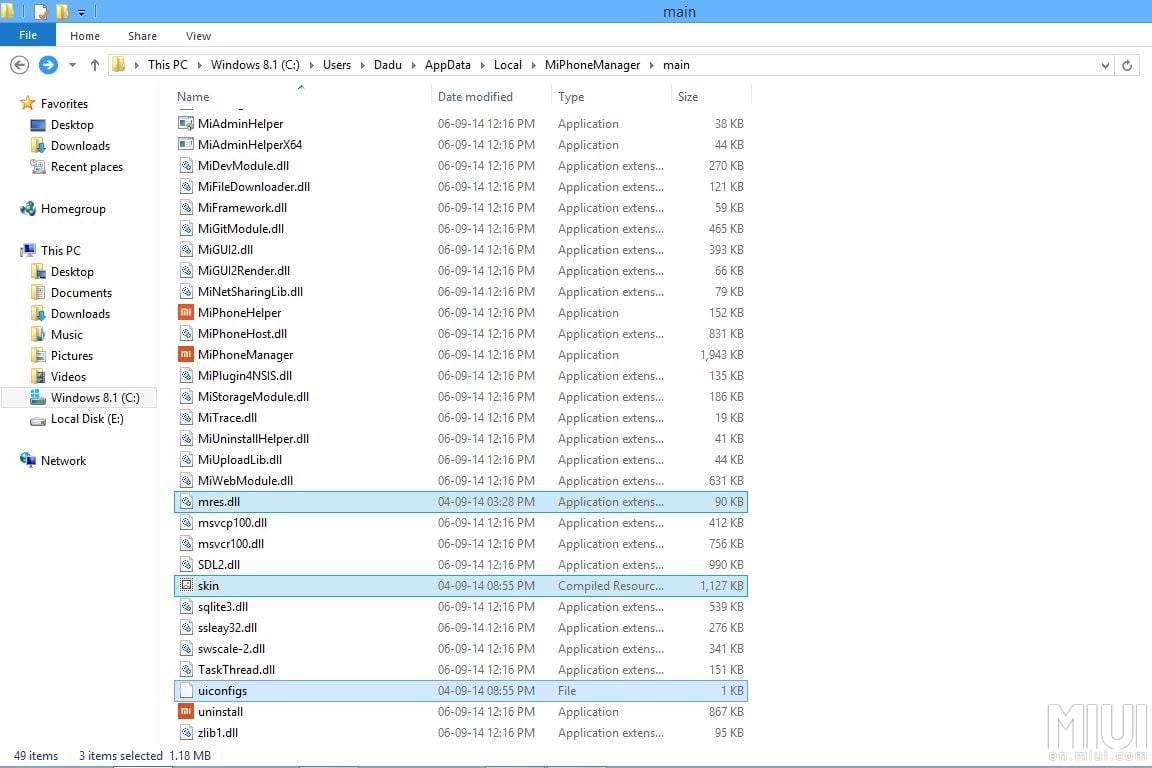Select the MiWebModule.dll file name
Viewport: 1152px width, 768px height.
[x=245, y=481]
